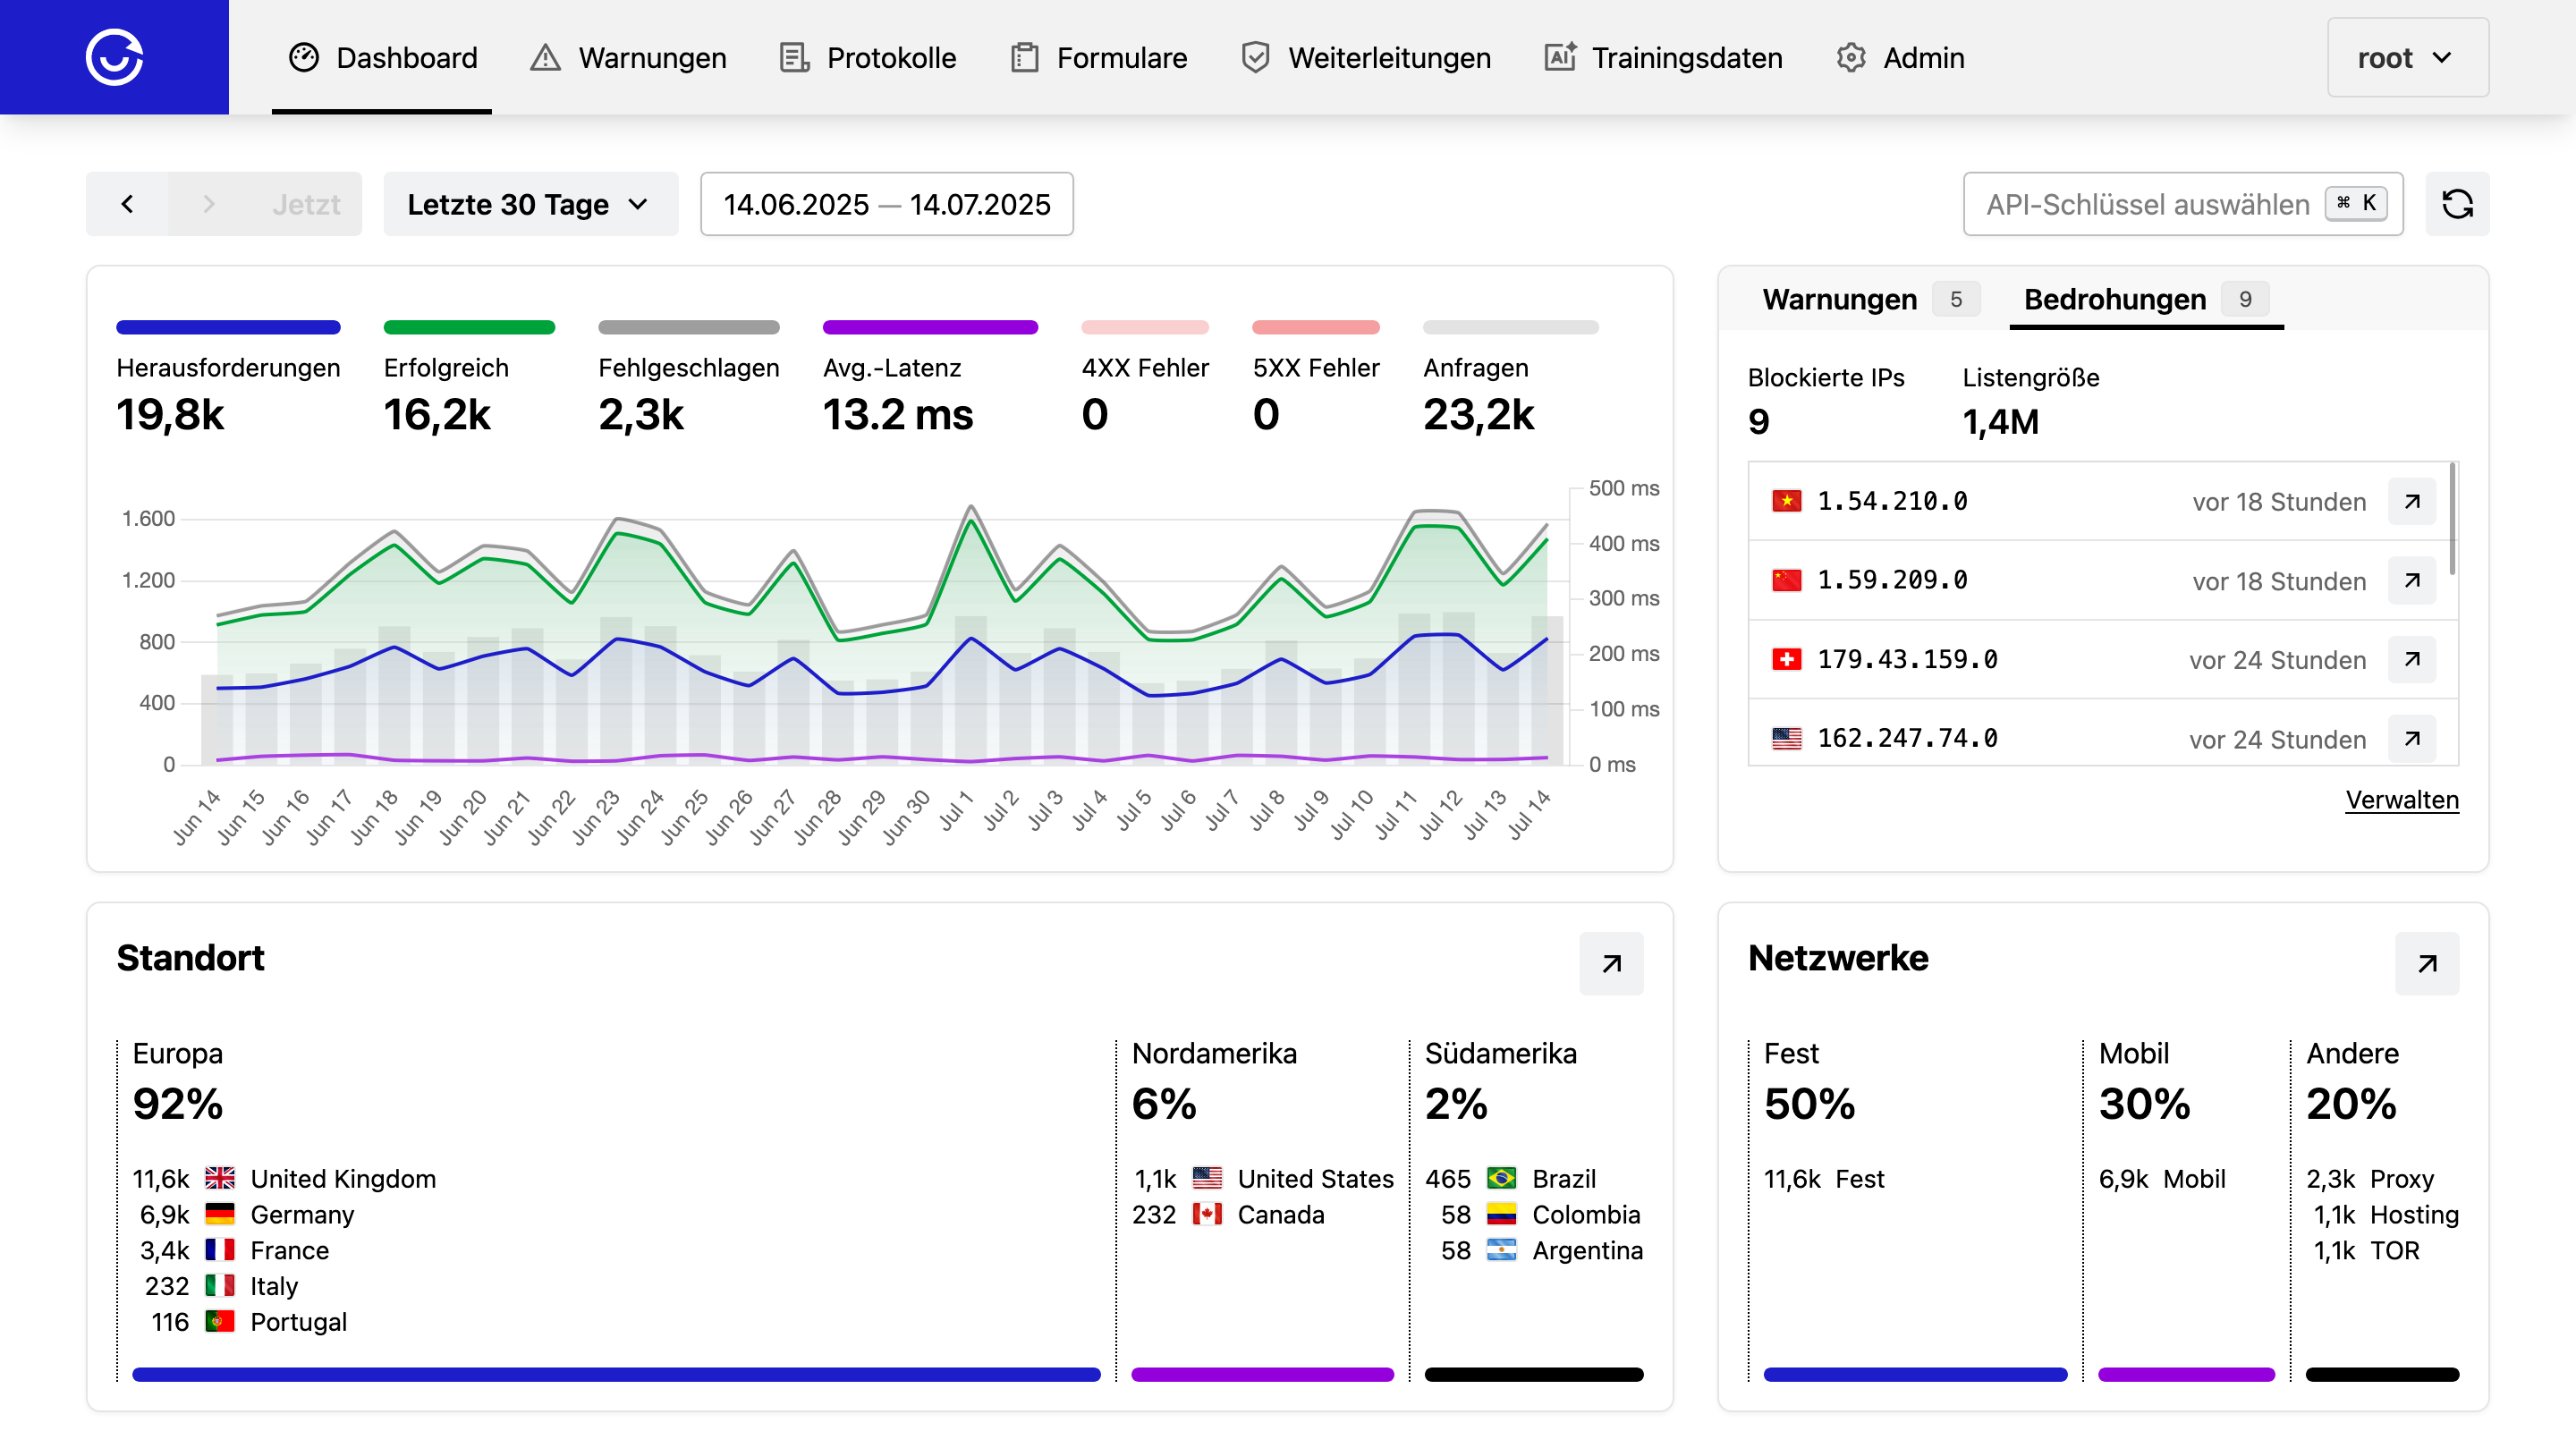Open details arrow for IP 162.247.74.0
2576x1431 pixels.
pyautogui.click(x=2411, y=738)
